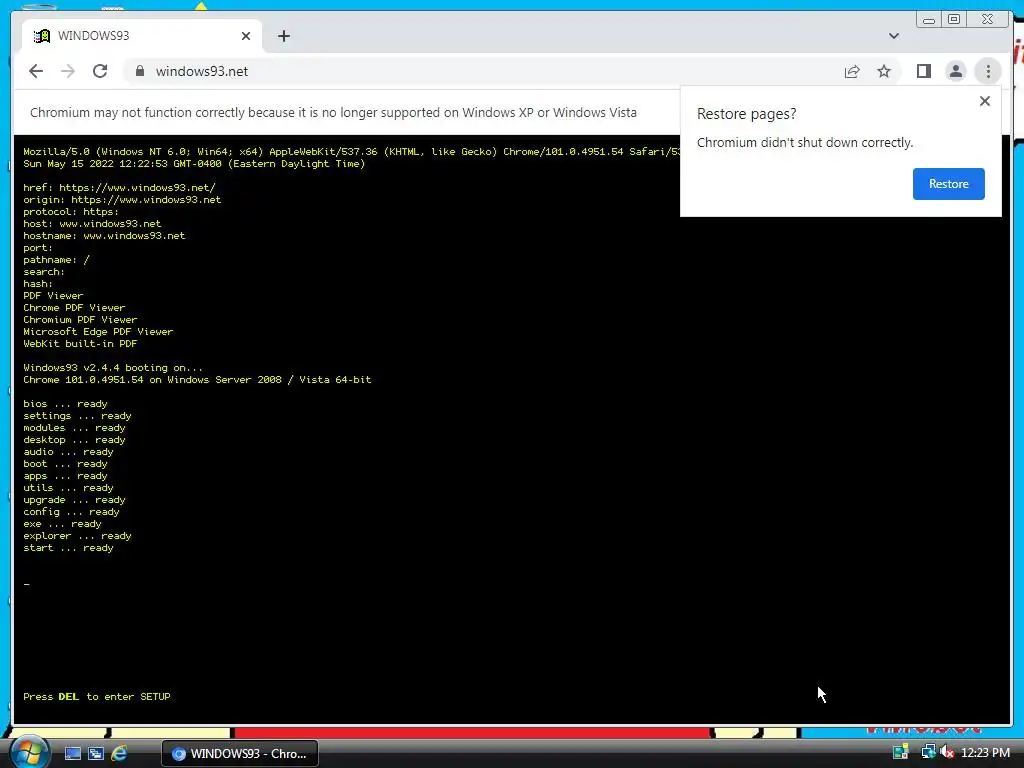Close the WINDOWS93 tab

[246, 36]
